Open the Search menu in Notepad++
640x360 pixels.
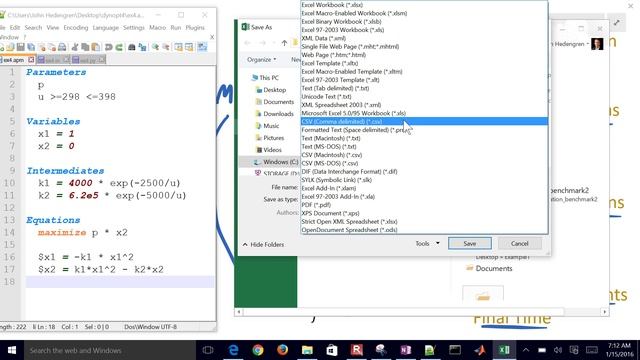coord(33,28)
